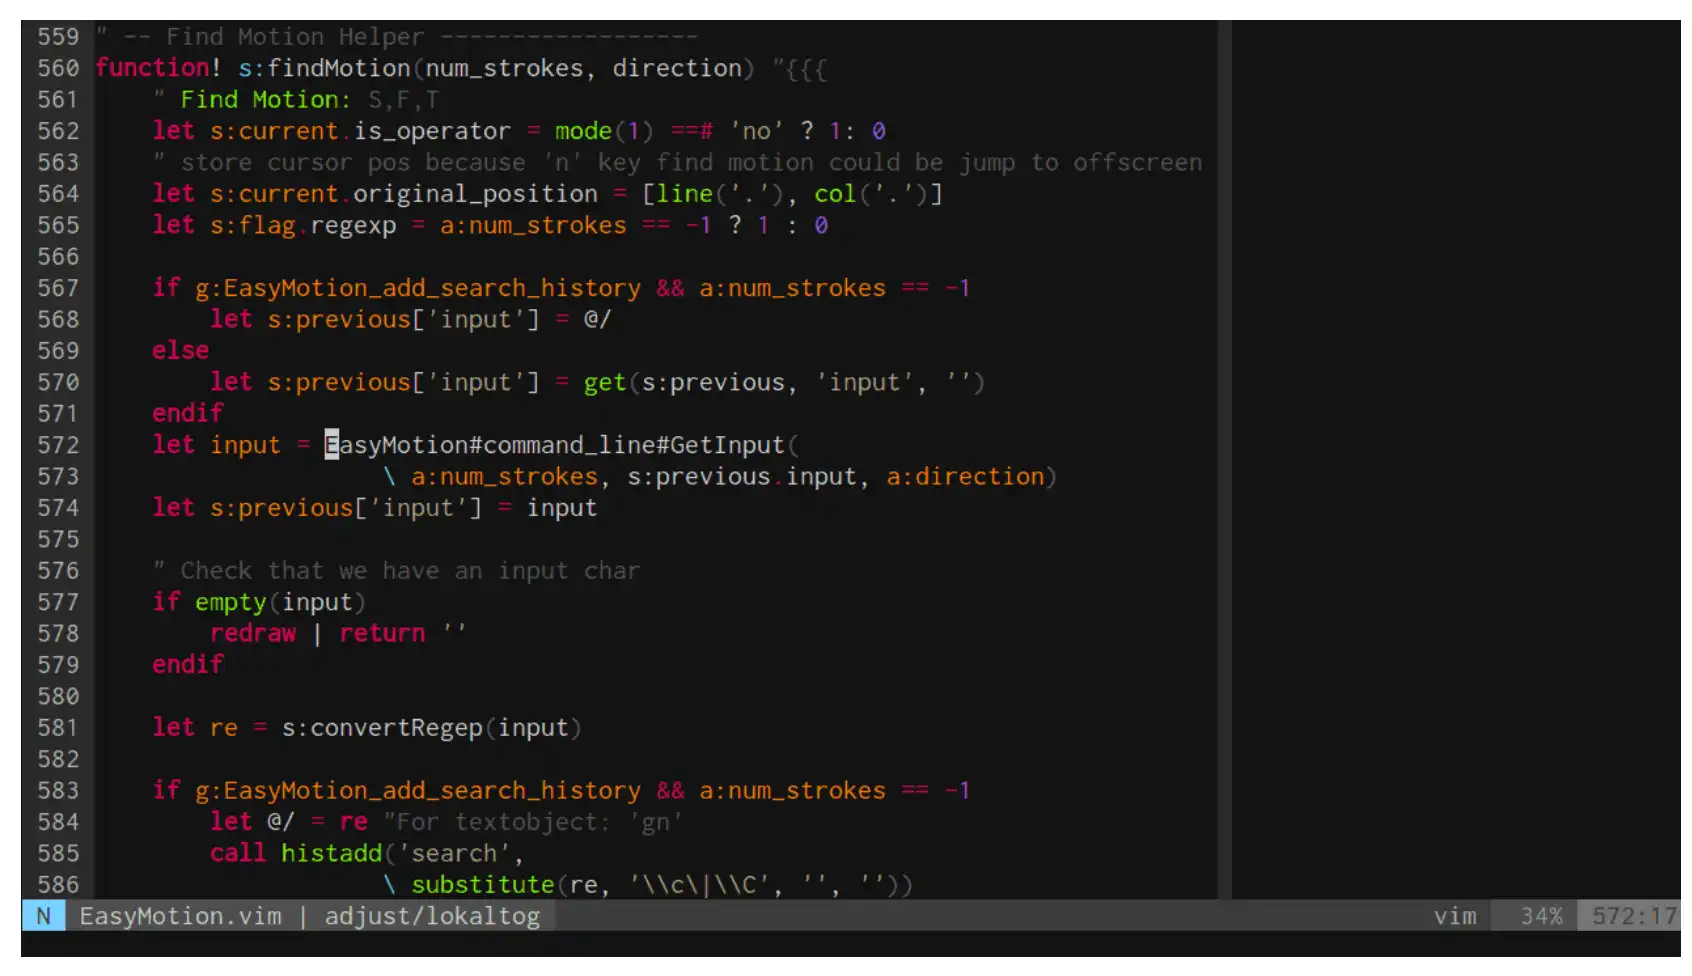Screen dimensions: 1692x976
Task: Click 'histadd' on line 585
Action: tap(332, 854)
